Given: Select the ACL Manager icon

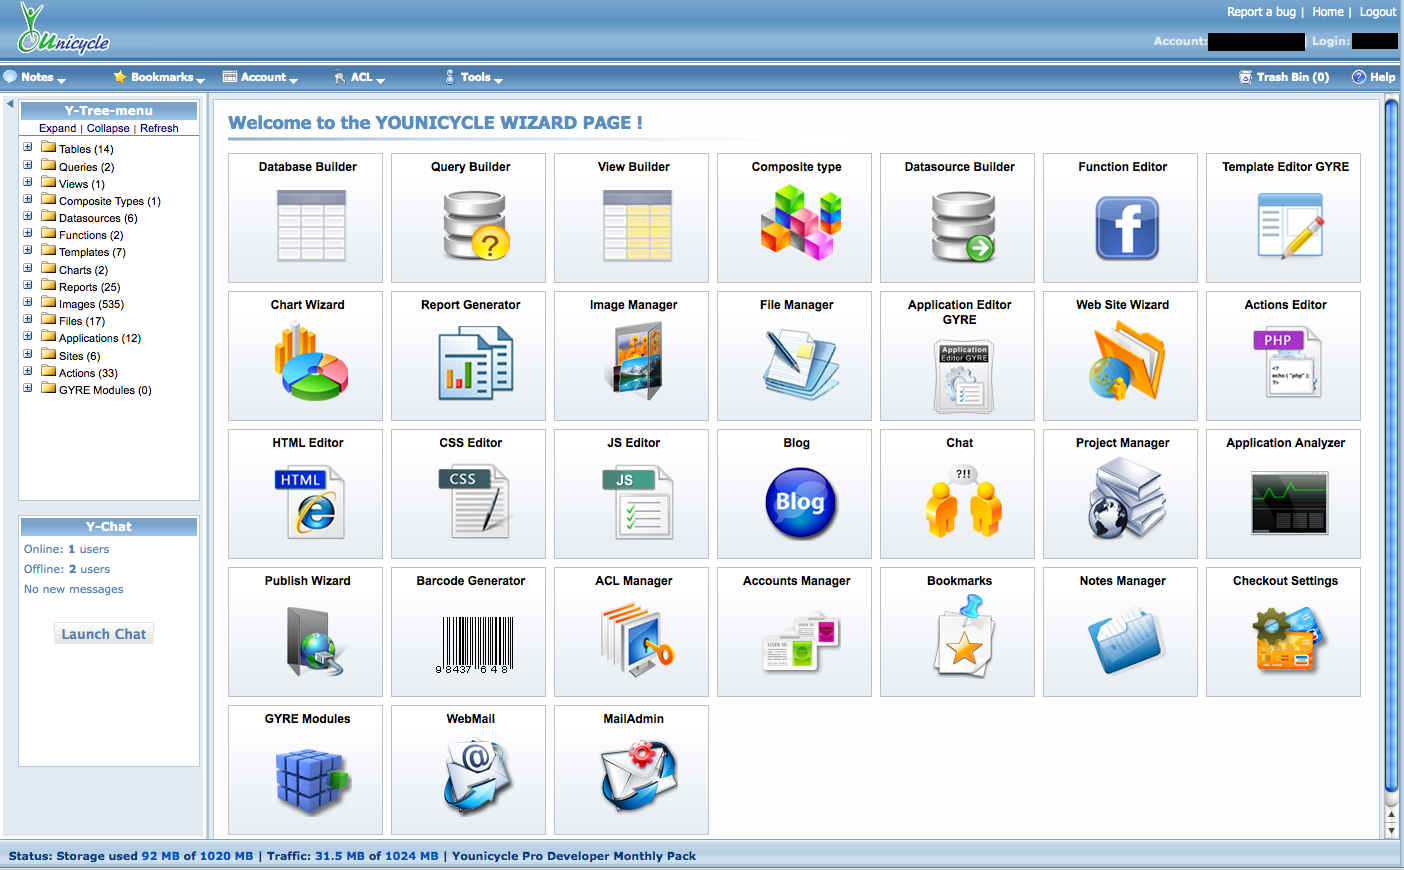Looking at the screenshot, I should click(637, 640).
